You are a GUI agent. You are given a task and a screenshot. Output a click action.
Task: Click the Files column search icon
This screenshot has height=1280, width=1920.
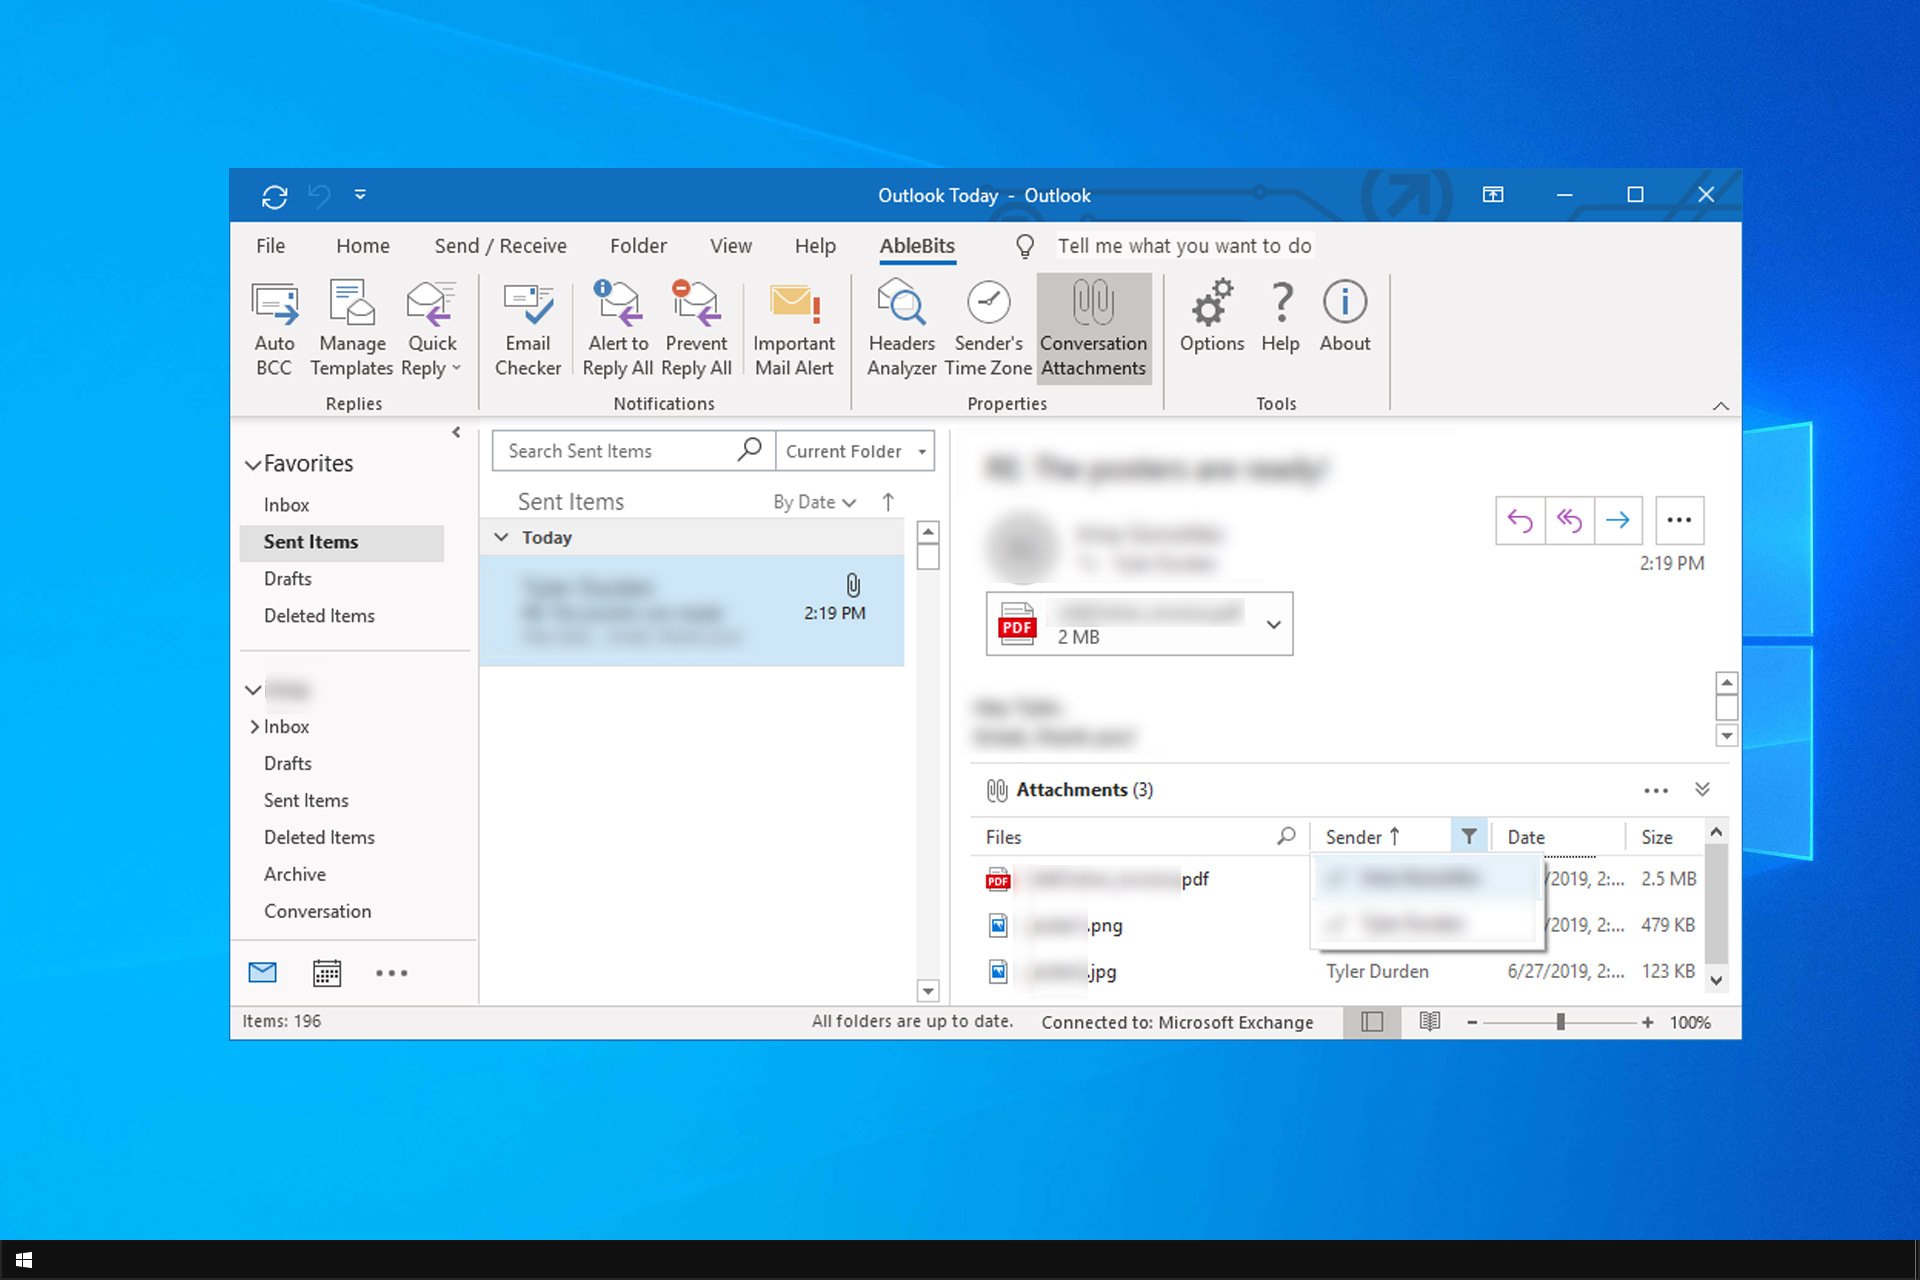pyautogui.click(x=1287, y=836)
